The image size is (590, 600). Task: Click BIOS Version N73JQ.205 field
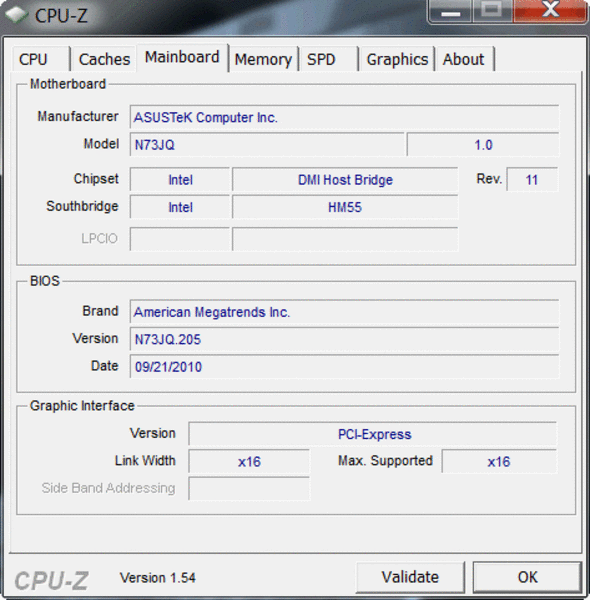coord(344,339)
